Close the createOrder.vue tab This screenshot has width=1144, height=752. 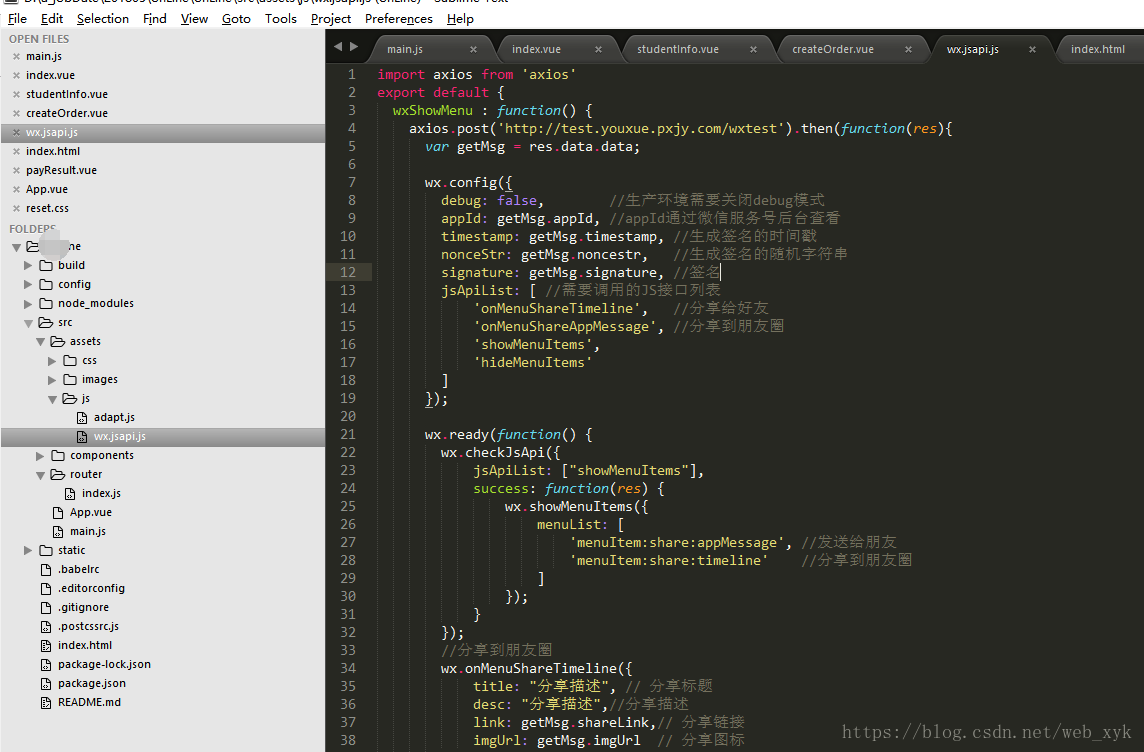908,50
